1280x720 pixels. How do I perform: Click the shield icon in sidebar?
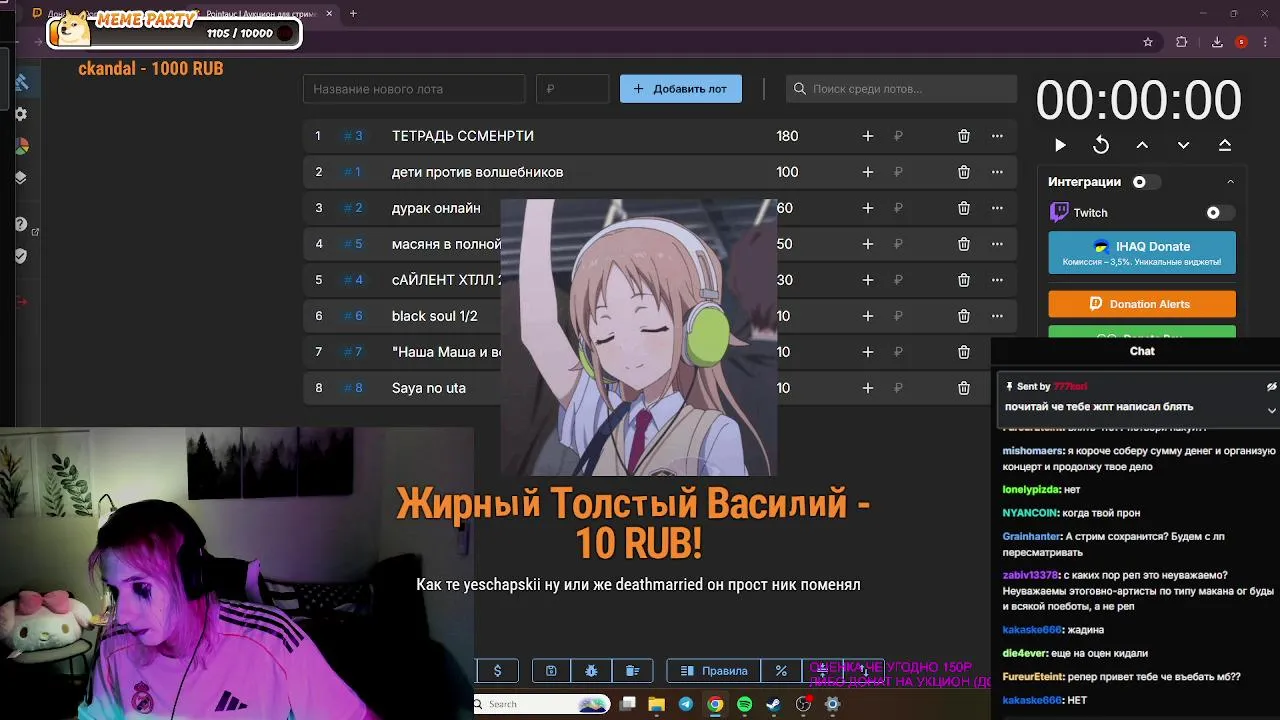21,256
